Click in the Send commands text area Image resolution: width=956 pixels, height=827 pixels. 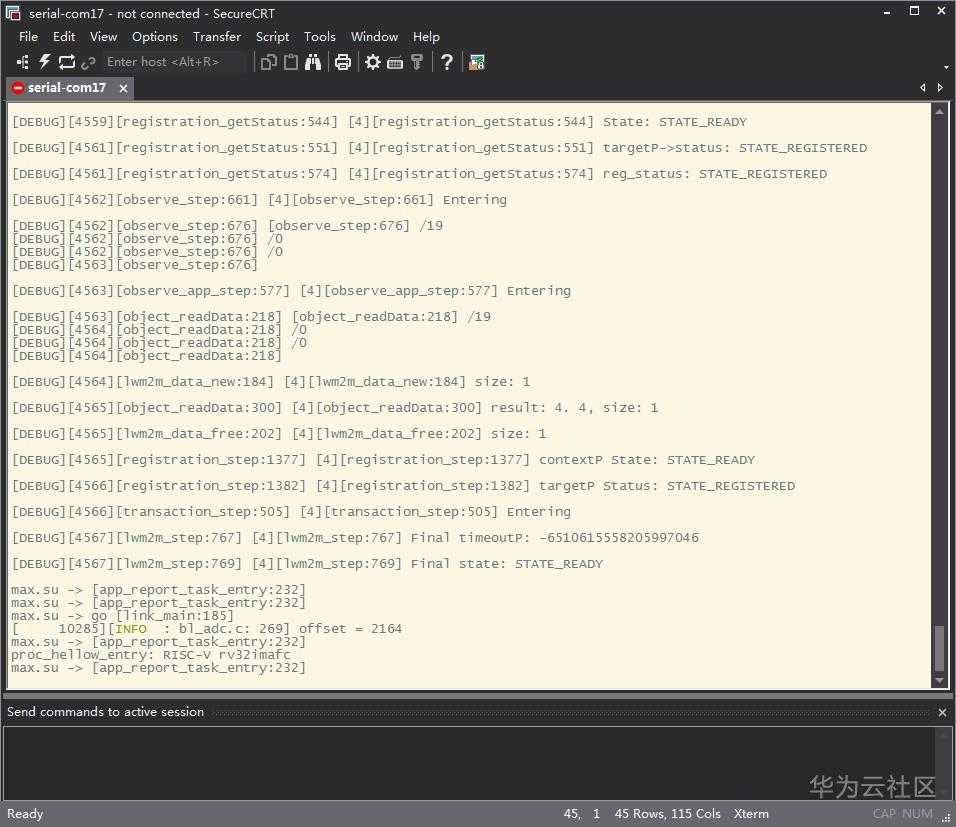point(468,762)
